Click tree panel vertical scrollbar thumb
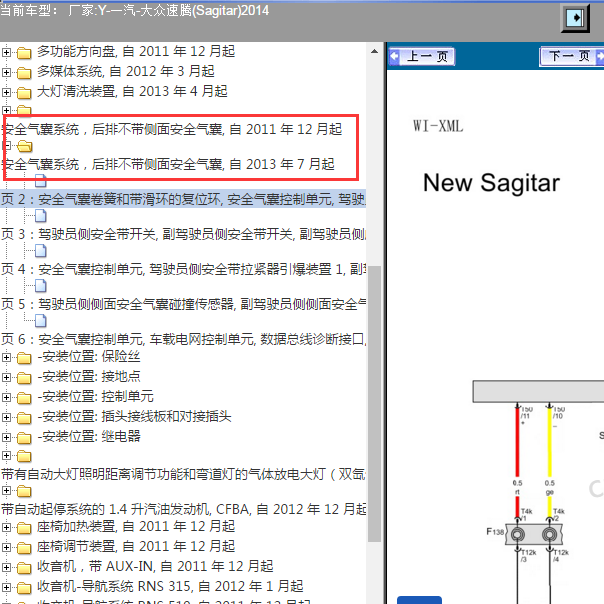The height and width of the screenshot is (604, 604). pyautogui.click(x=374, y=403)
